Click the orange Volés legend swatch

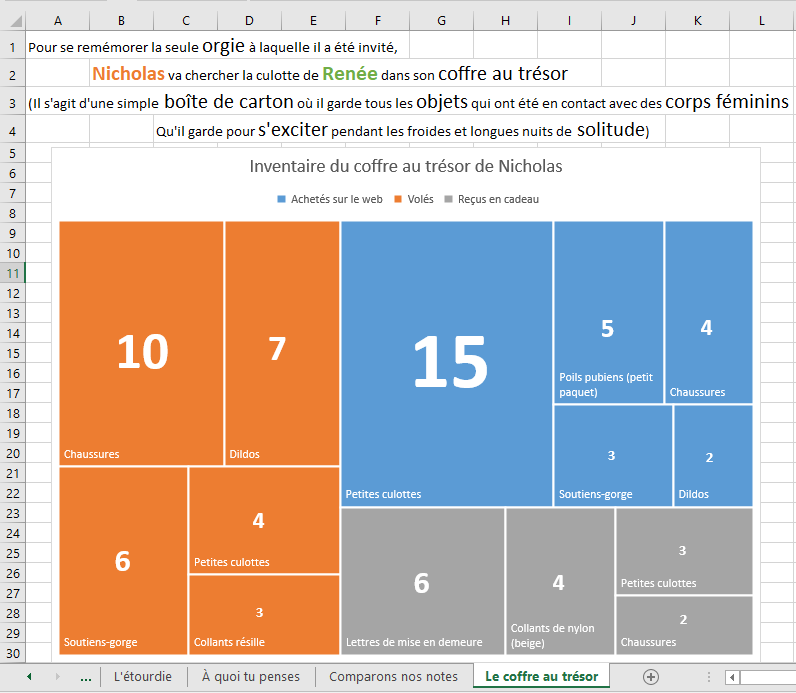[396, 200]
